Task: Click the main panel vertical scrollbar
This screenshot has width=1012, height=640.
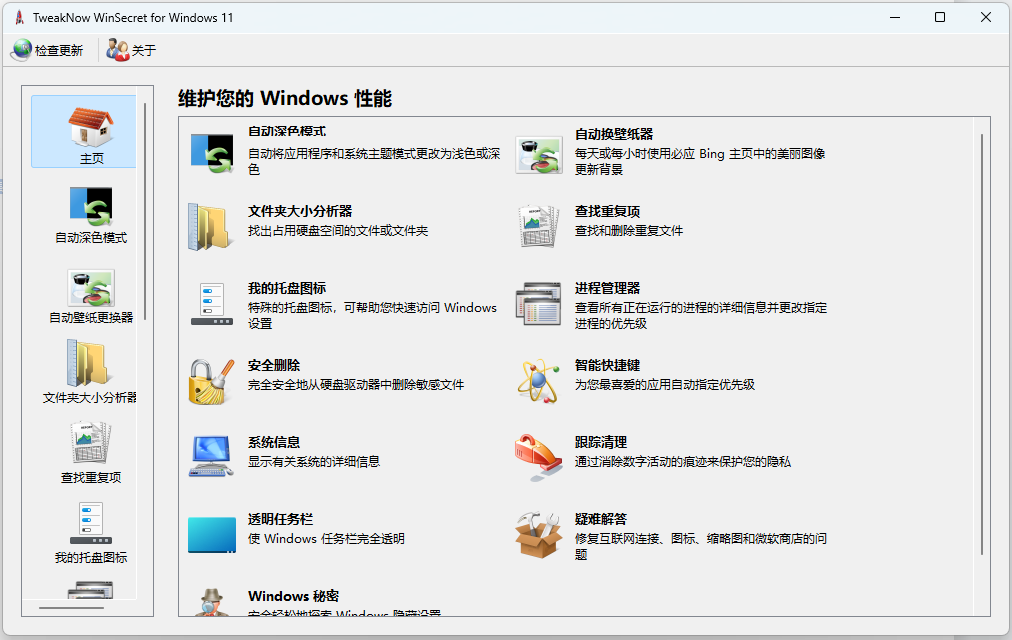Action: coord(982,345)
